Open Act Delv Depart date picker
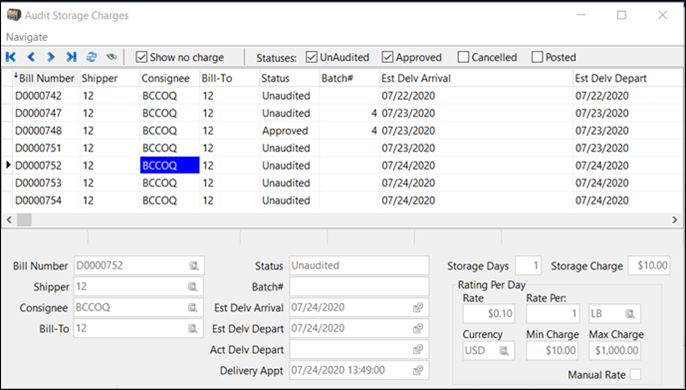Image resolution: width=686 pixels, height=390 pixels. [418, 349]
